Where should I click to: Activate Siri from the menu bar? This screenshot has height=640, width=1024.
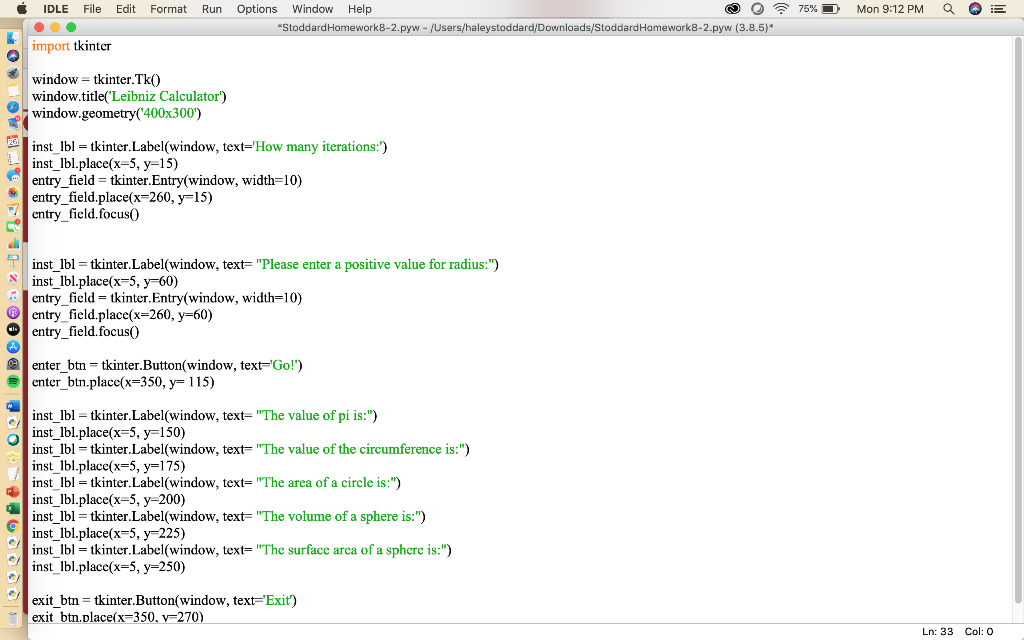tap(974, 9)
